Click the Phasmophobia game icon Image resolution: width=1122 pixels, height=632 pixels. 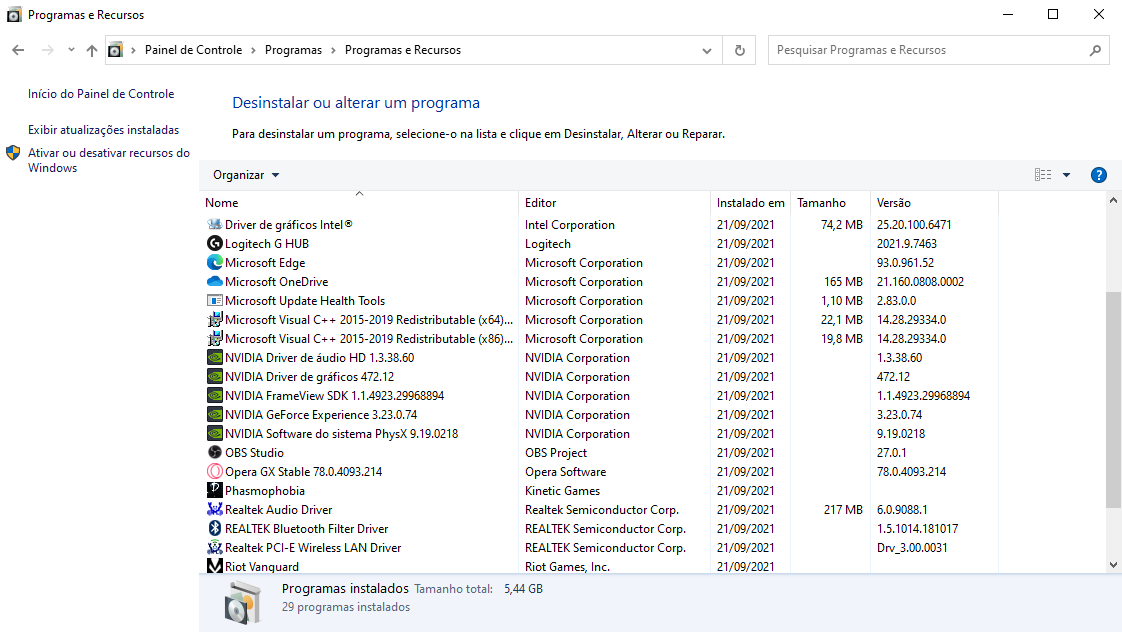coord(214,490)
